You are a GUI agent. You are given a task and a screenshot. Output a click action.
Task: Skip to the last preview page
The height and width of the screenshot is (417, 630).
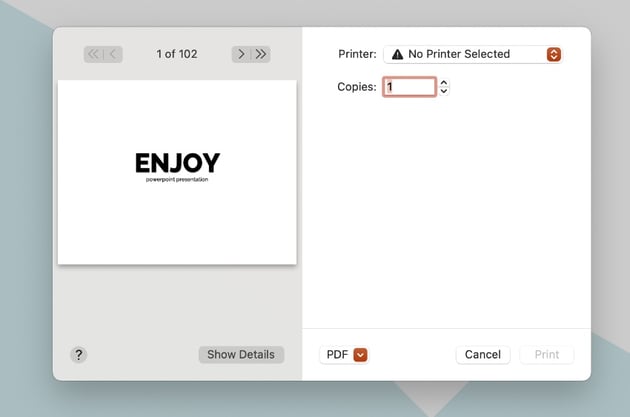pos(261,54)
